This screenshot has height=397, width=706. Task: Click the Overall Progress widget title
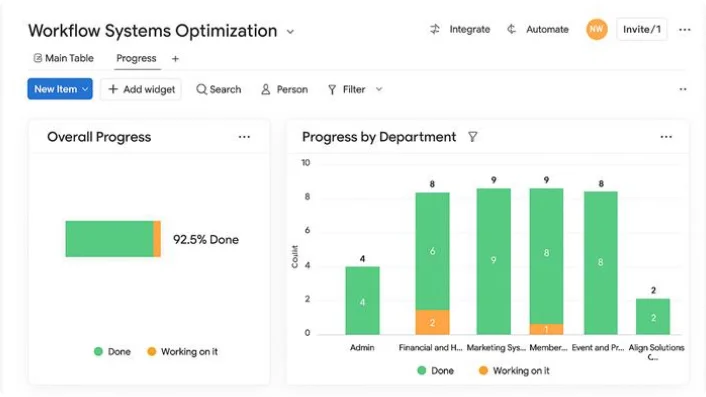[x=99, y=137]
